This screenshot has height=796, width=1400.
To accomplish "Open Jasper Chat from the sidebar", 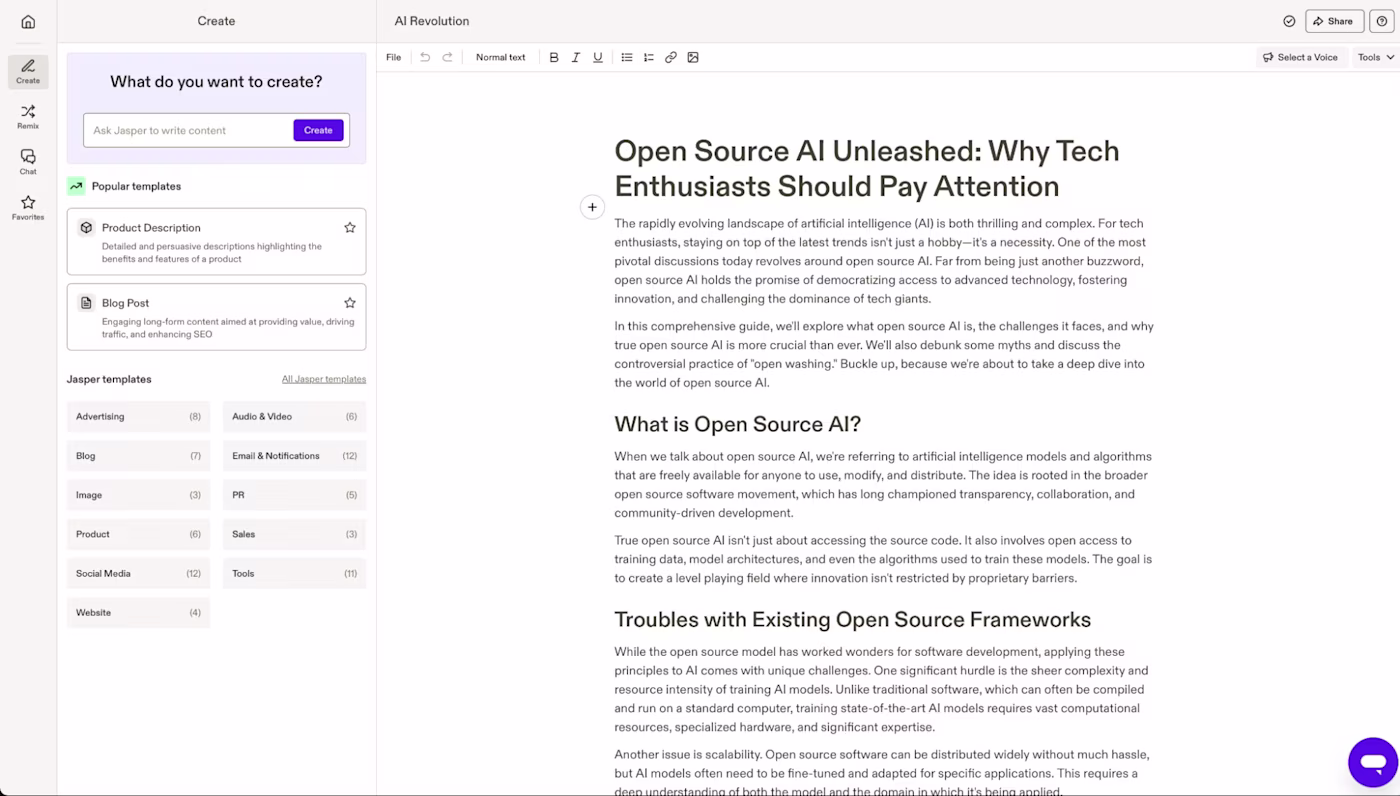I will click(x=27, y=161).
